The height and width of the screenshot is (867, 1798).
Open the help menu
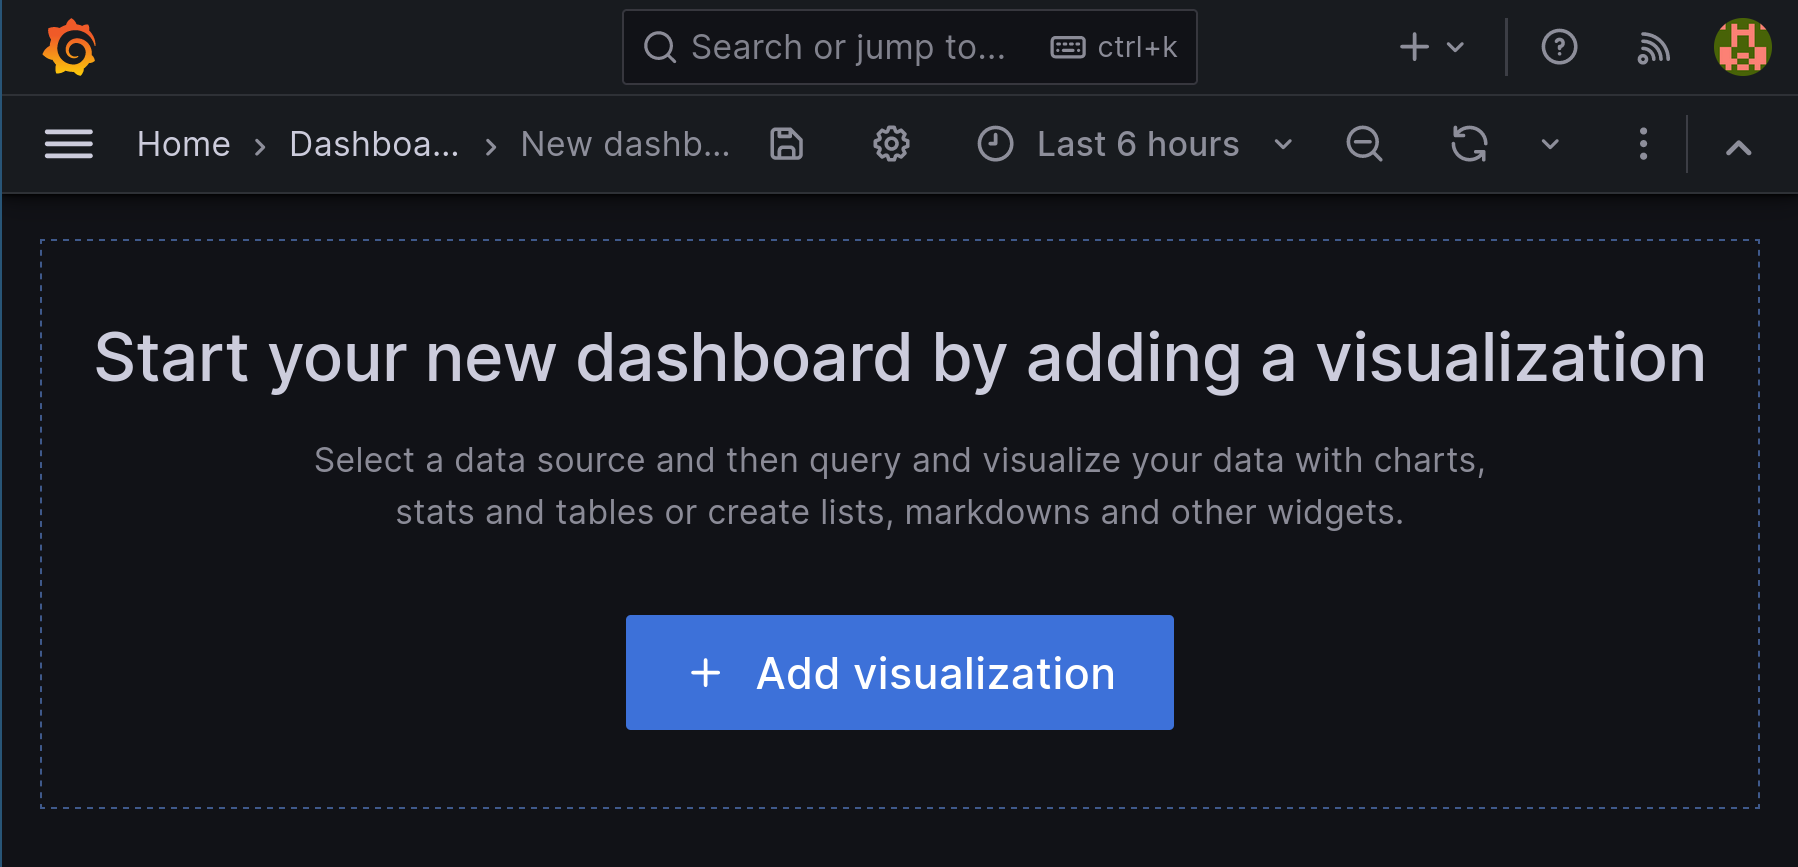pos(1558,46)
